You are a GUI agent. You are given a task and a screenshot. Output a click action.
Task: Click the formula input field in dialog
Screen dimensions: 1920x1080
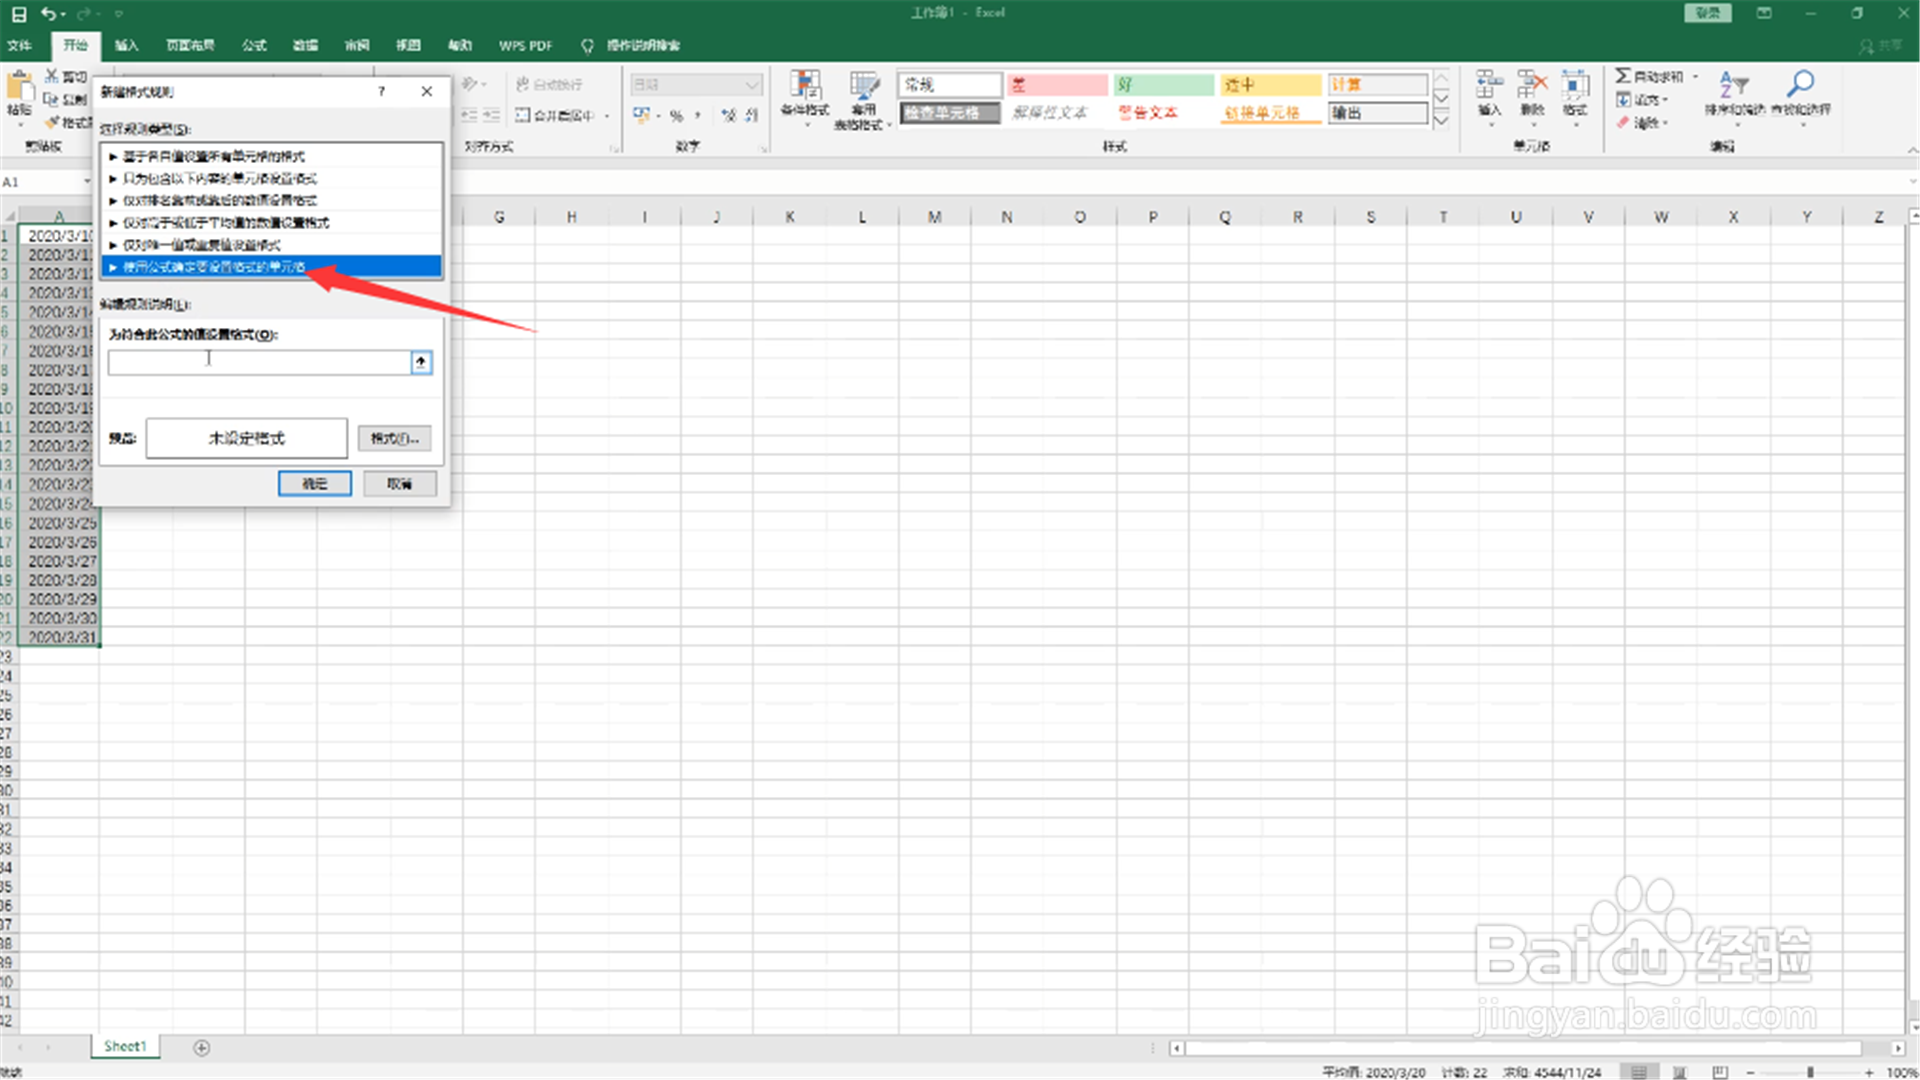pos(260,362)
